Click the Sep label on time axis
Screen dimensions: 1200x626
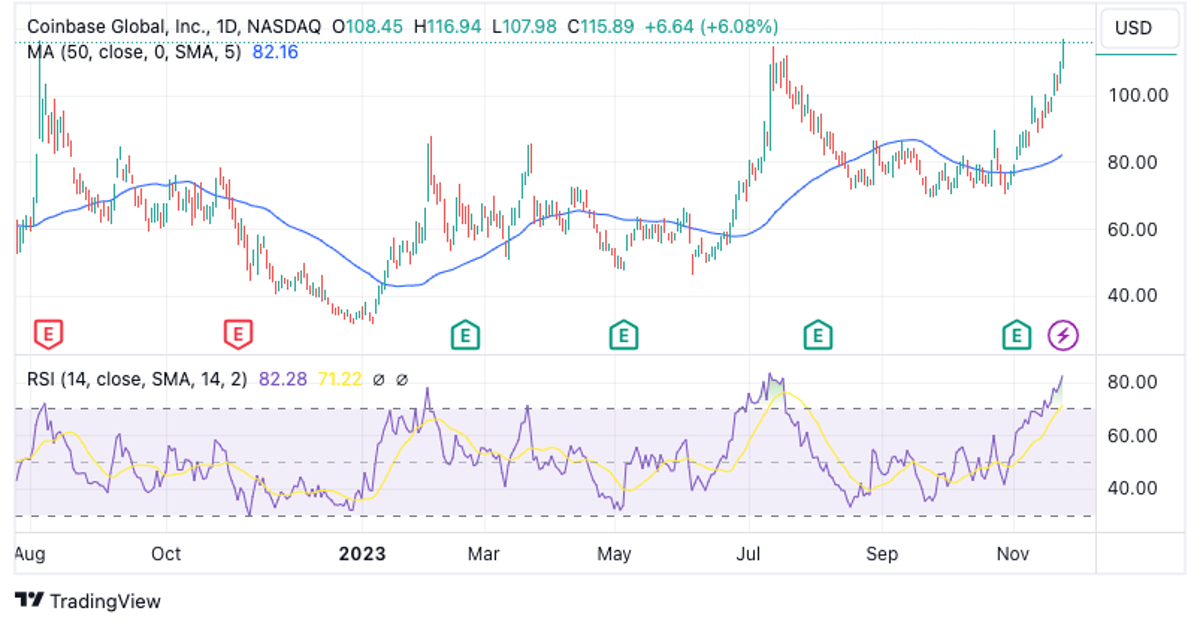(x=882, y=553)
